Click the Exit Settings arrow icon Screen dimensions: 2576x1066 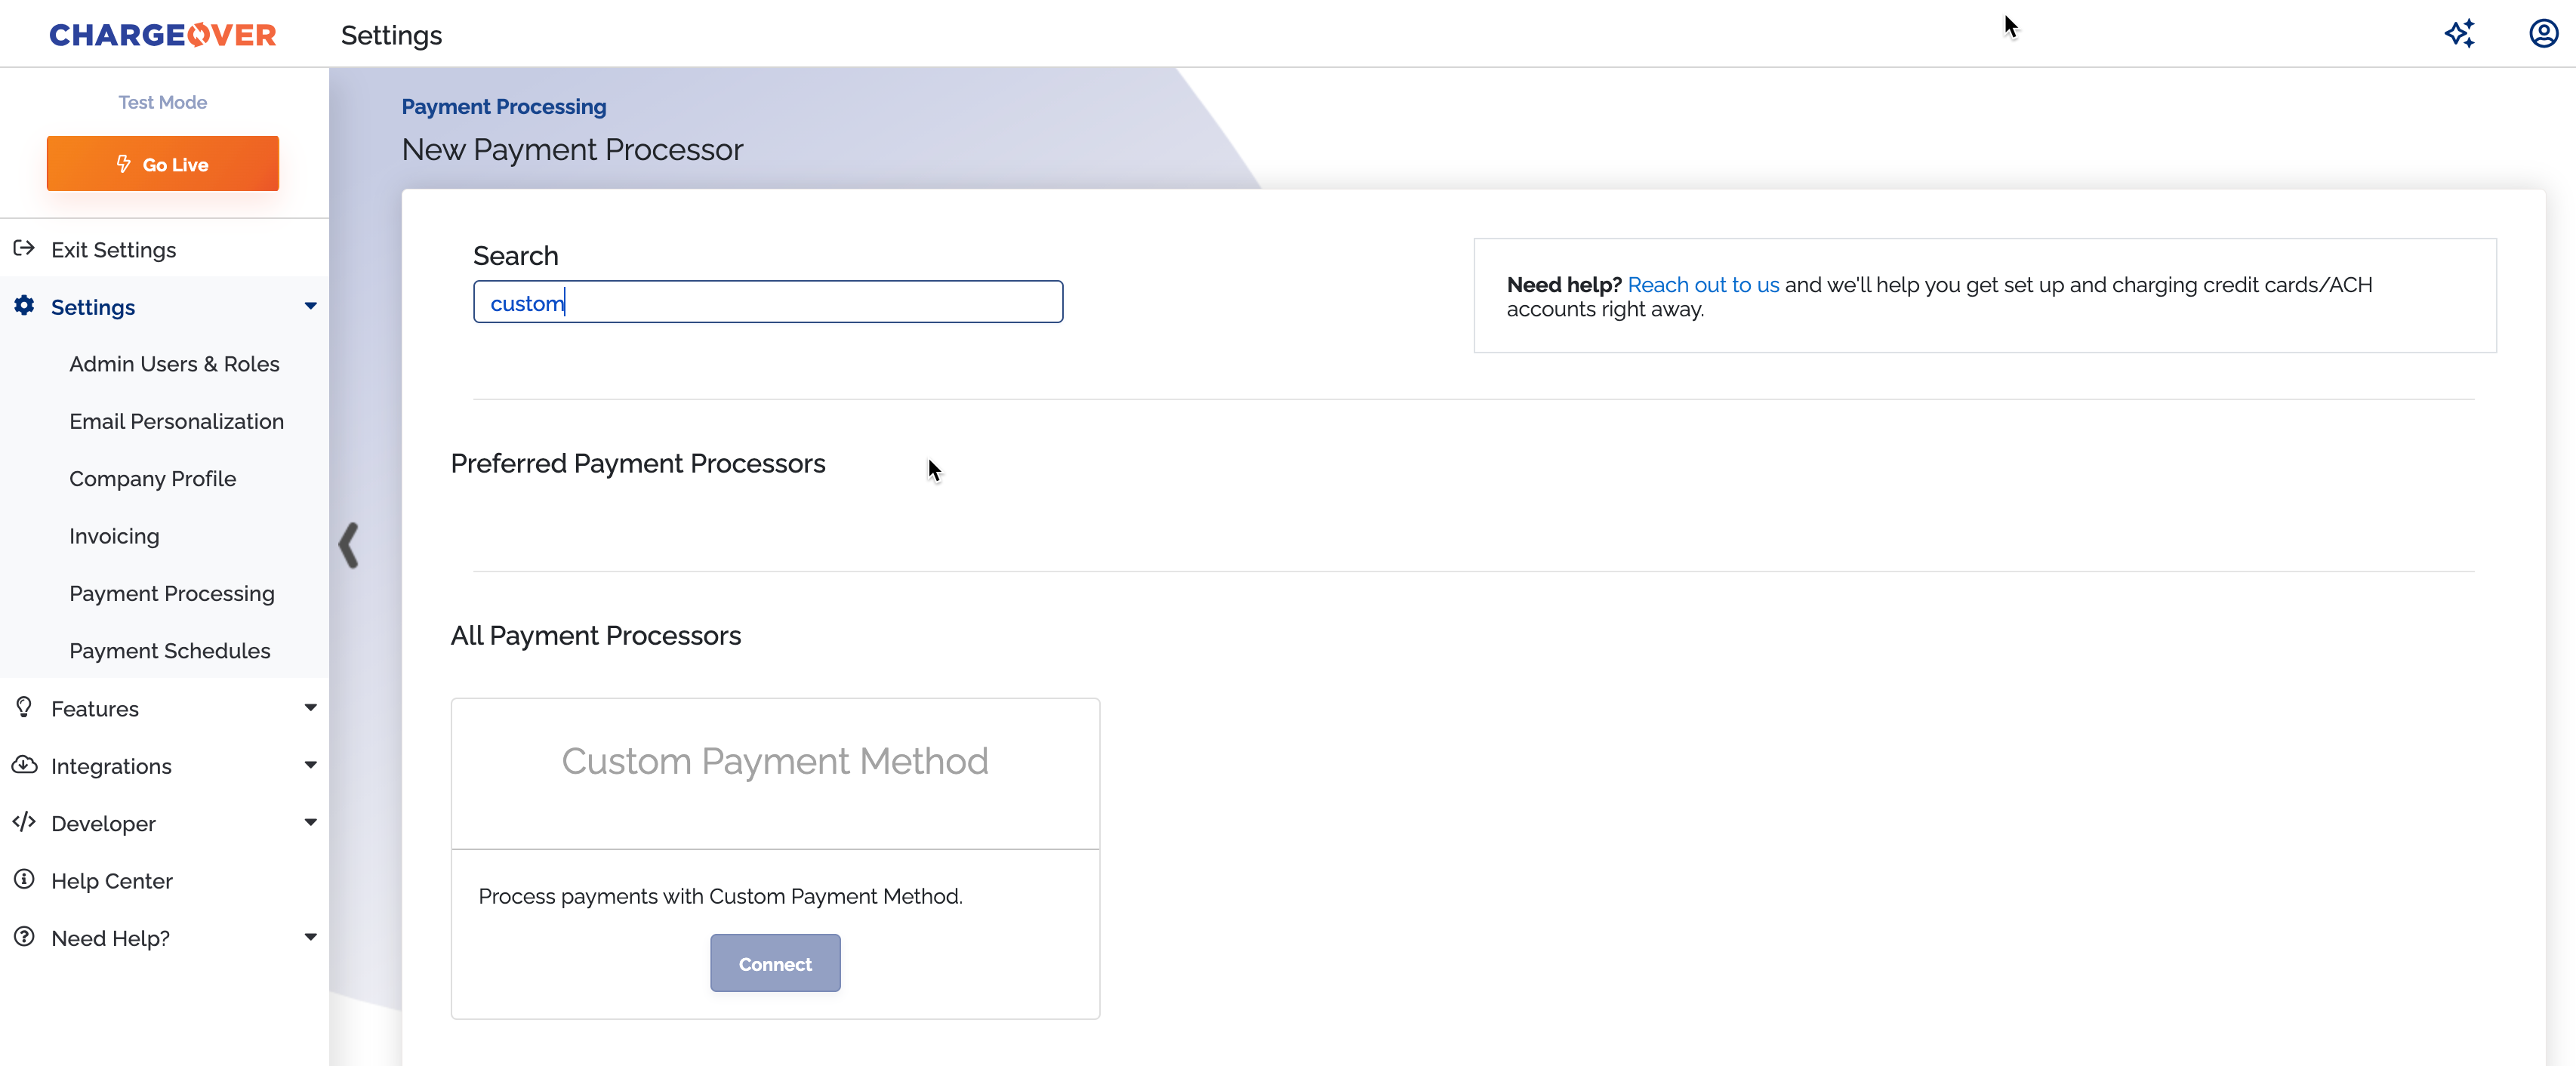24,248
